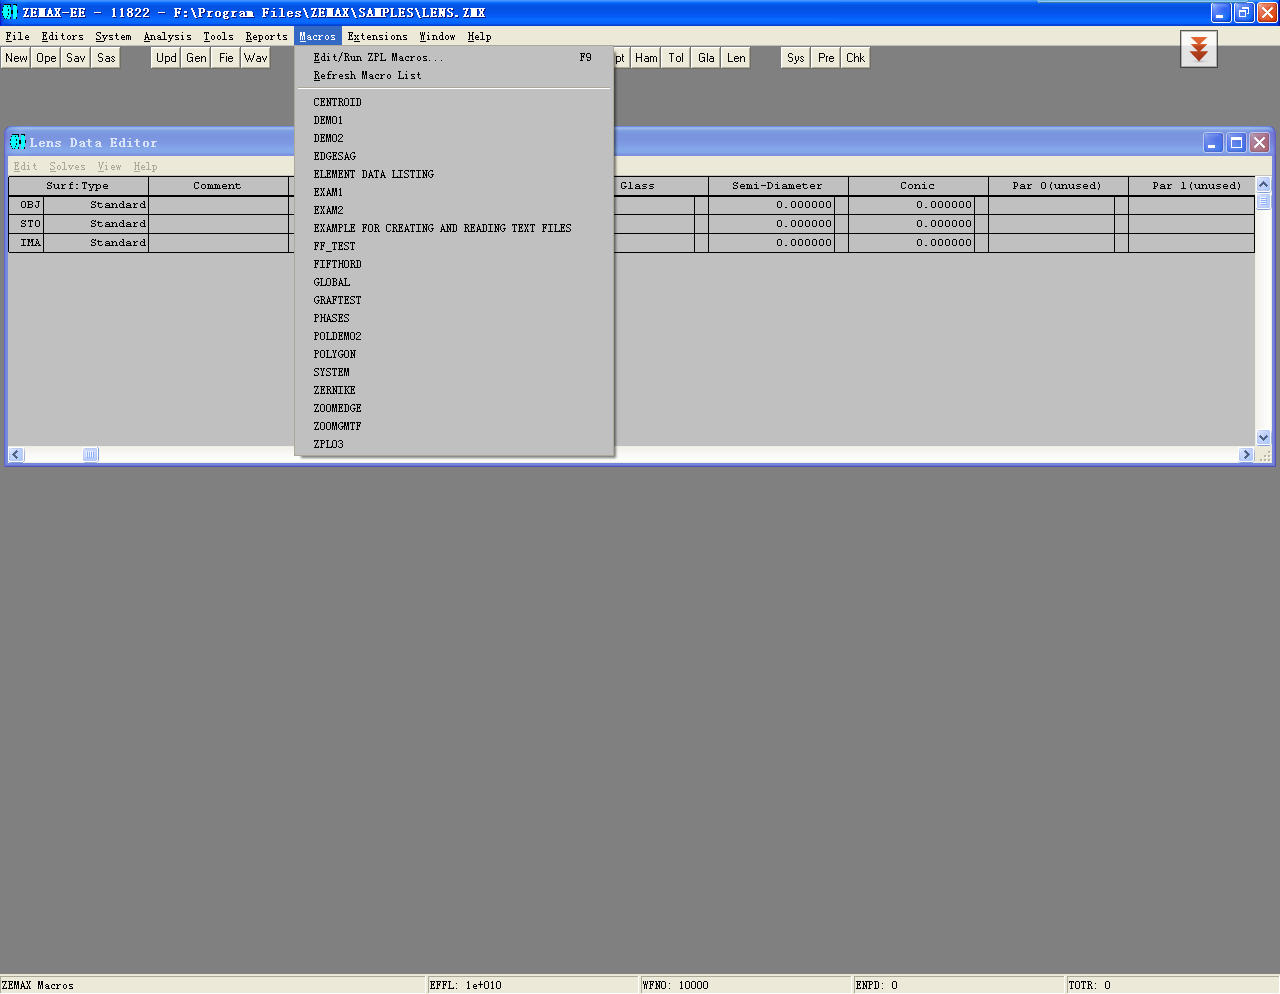
Task: Click the Gla (Glass) toolbar button
Action: click(x=706, y=58)
